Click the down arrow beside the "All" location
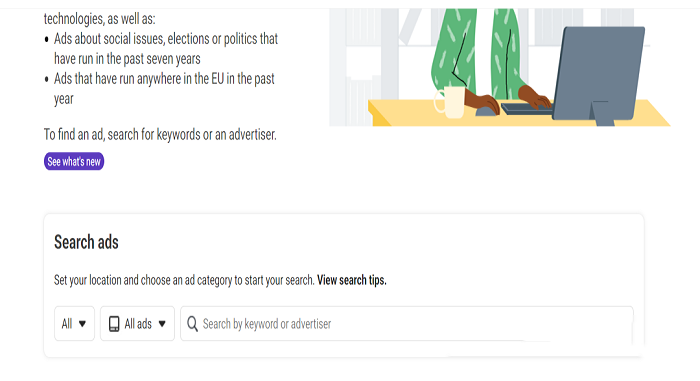This screenshot has width=700, height=381. (x=82, y=324)
